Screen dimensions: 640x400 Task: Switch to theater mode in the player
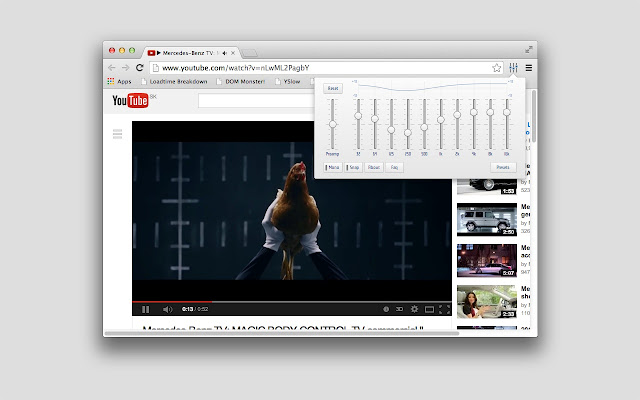tap(429, 309)
